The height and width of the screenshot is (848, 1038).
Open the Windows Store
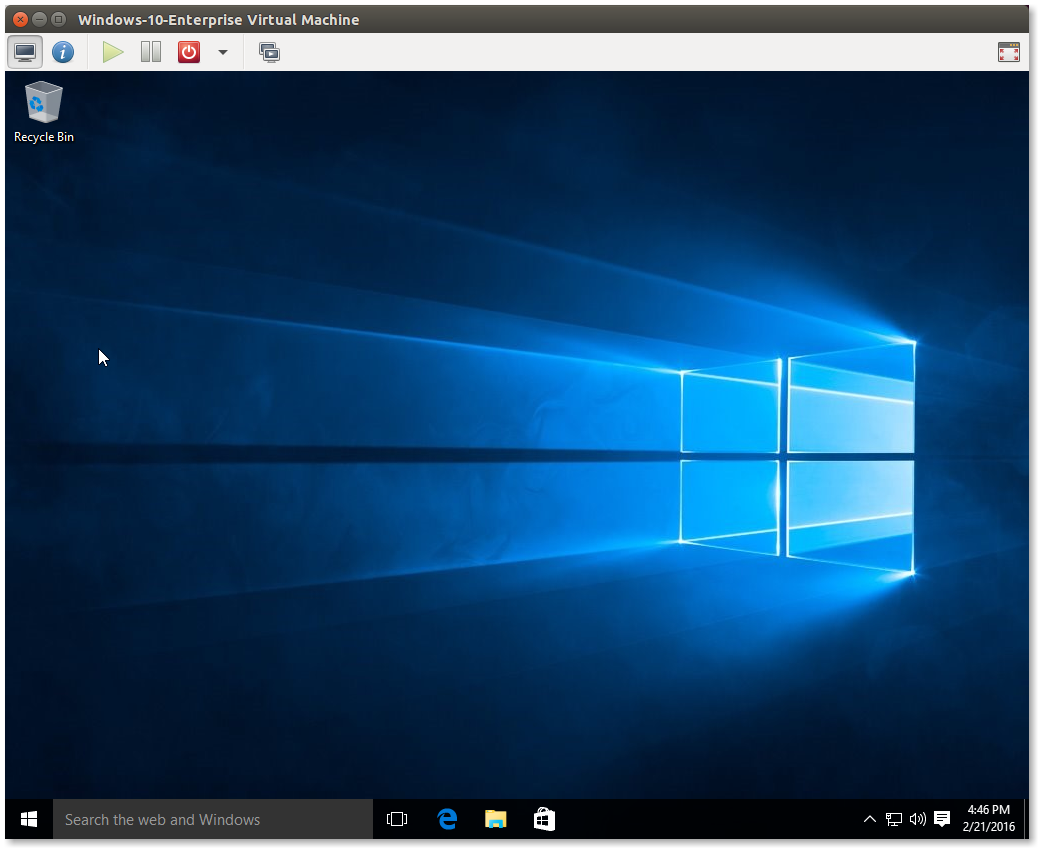(x=544, y=820)
